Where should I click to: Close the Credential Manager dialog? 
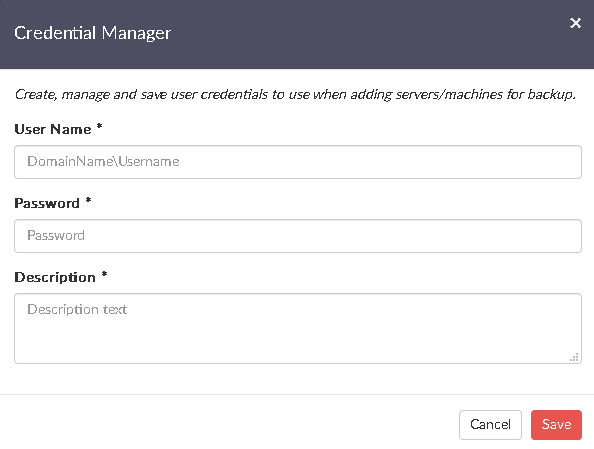coord(575,23)
